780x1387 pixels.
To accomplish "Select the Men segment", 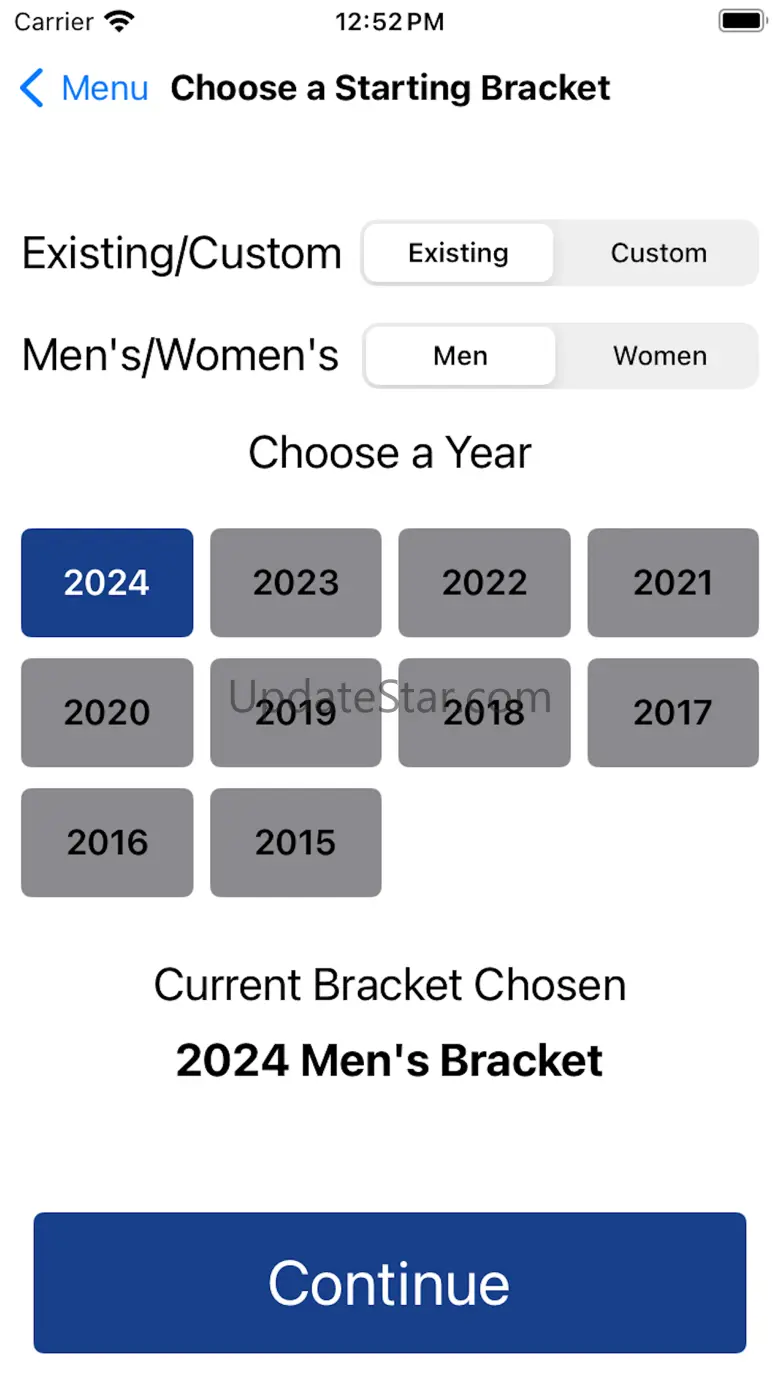I will pos(460,356).
